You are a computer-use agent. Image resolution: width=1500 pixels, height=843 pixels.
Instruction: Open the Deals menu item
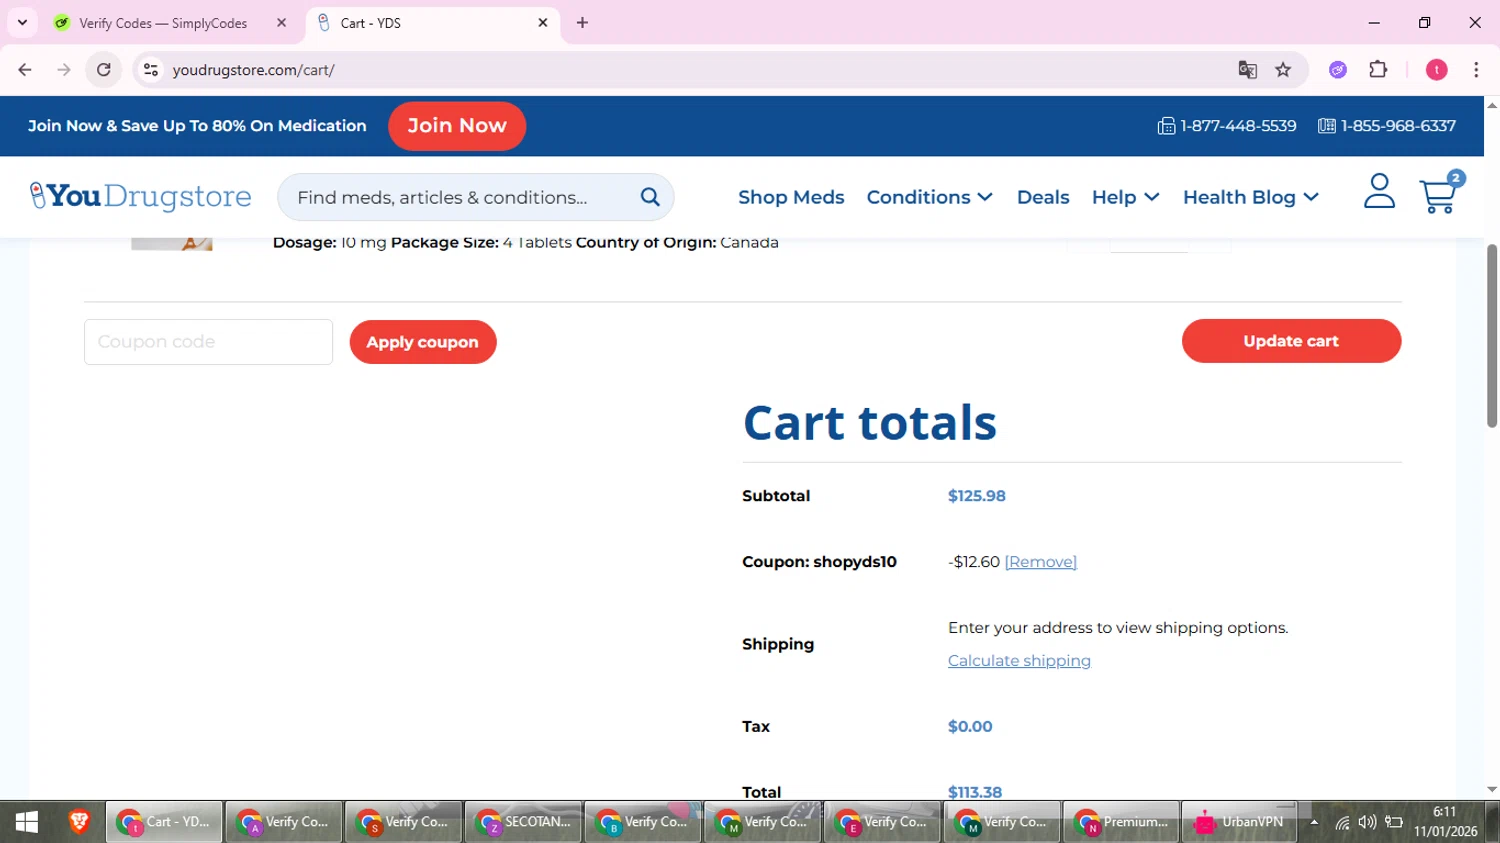(1043, 197)
